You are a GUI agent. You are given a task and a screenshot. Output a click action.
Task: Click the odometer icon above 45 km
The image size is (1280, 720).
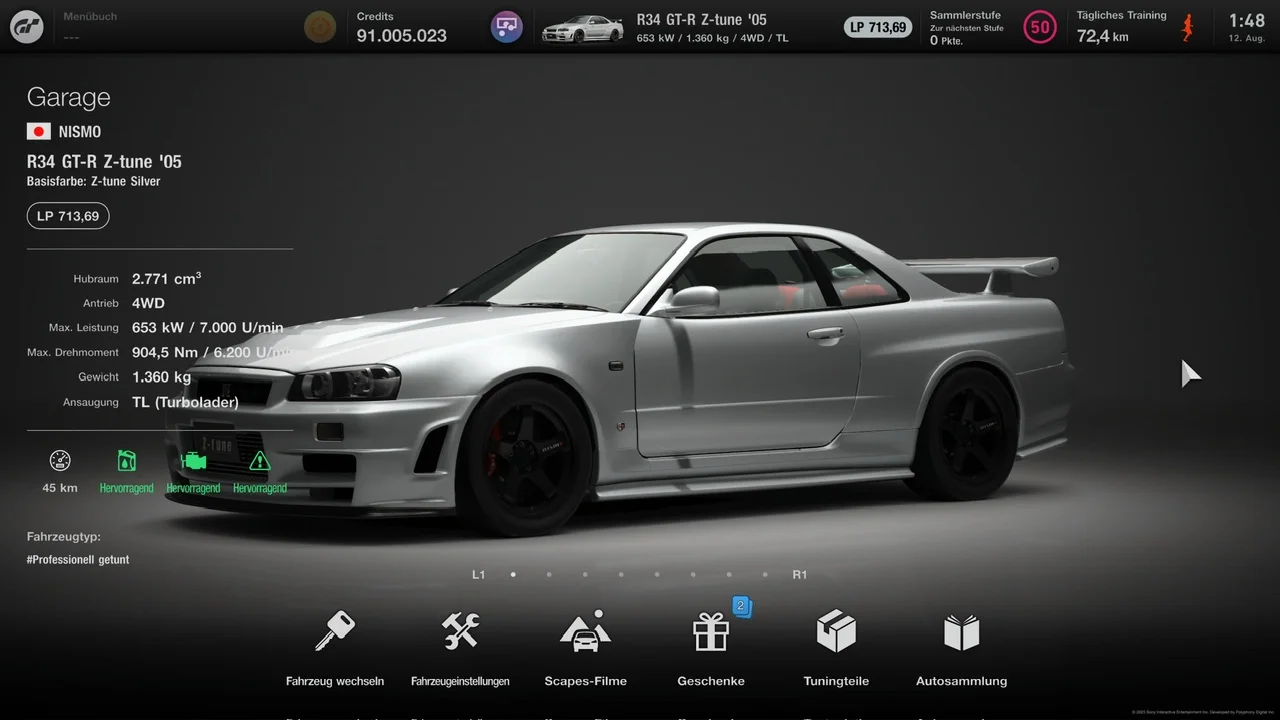[60, 461]
